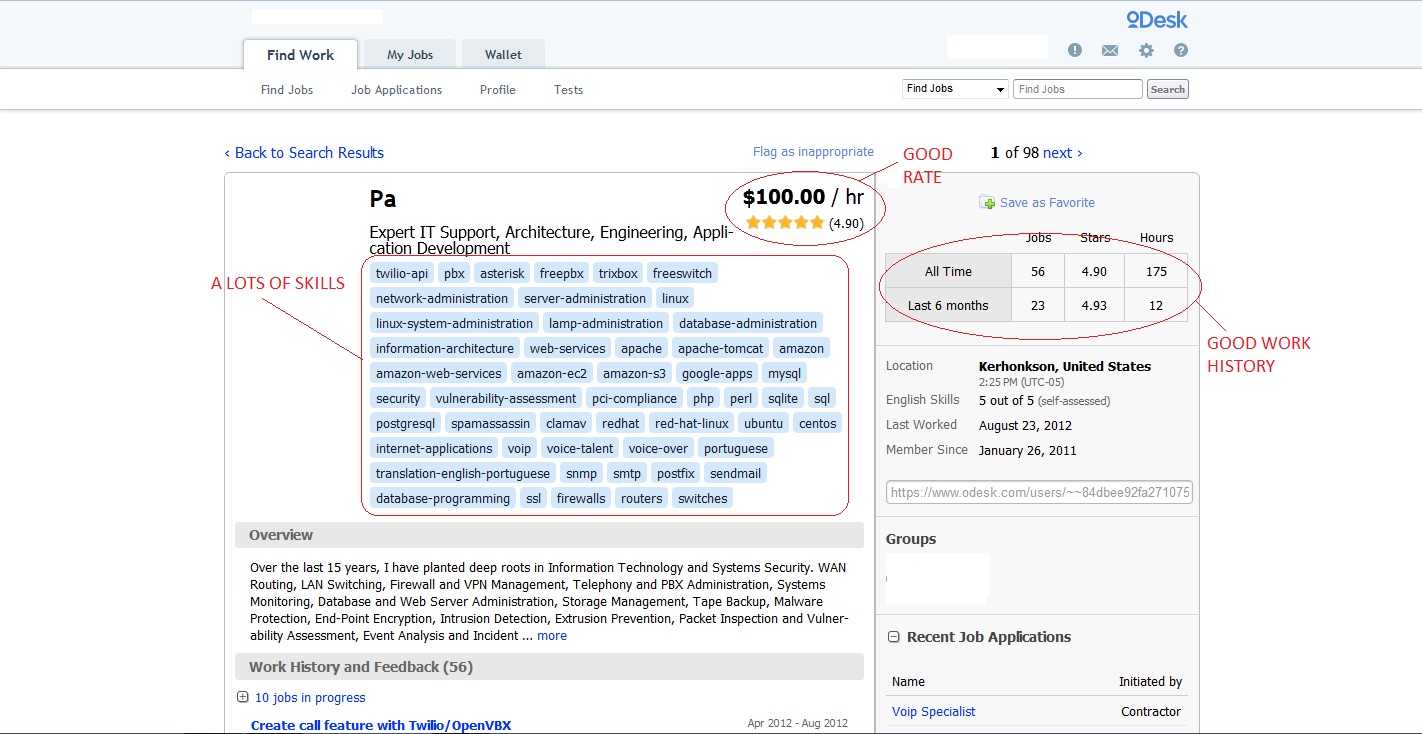The width and height of the screenshot is (1422, 734).
Task: Open the Find Jobs search type dropdown
Action: click(954, 89)
